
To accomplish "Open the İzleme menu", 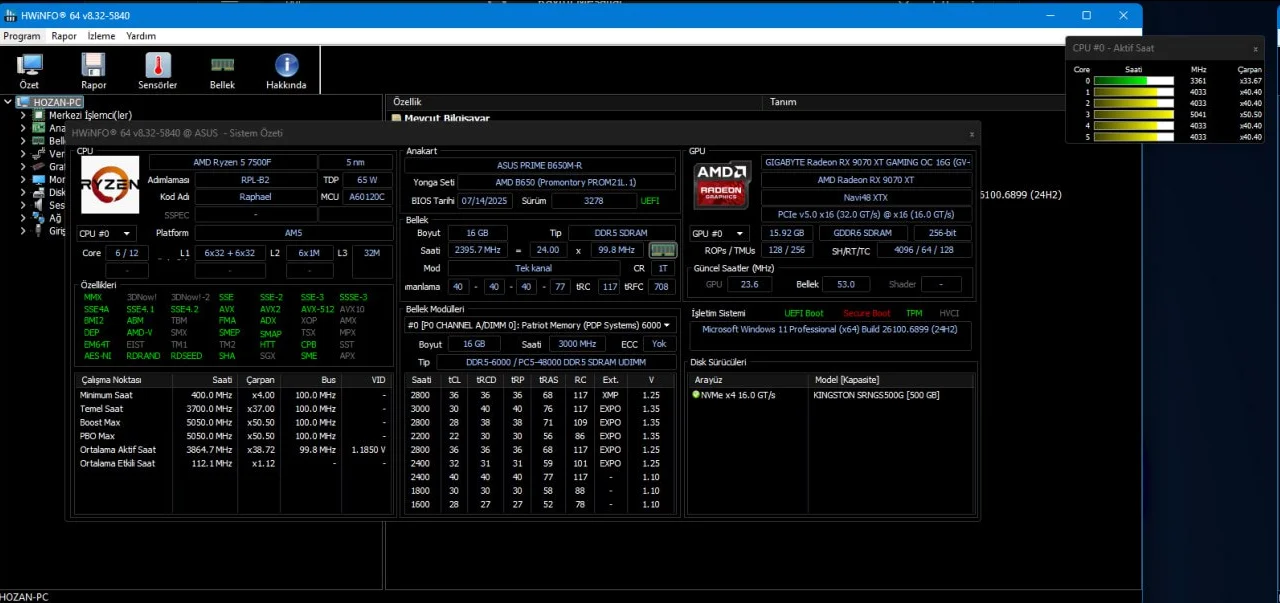I will (x=101, y=36).
